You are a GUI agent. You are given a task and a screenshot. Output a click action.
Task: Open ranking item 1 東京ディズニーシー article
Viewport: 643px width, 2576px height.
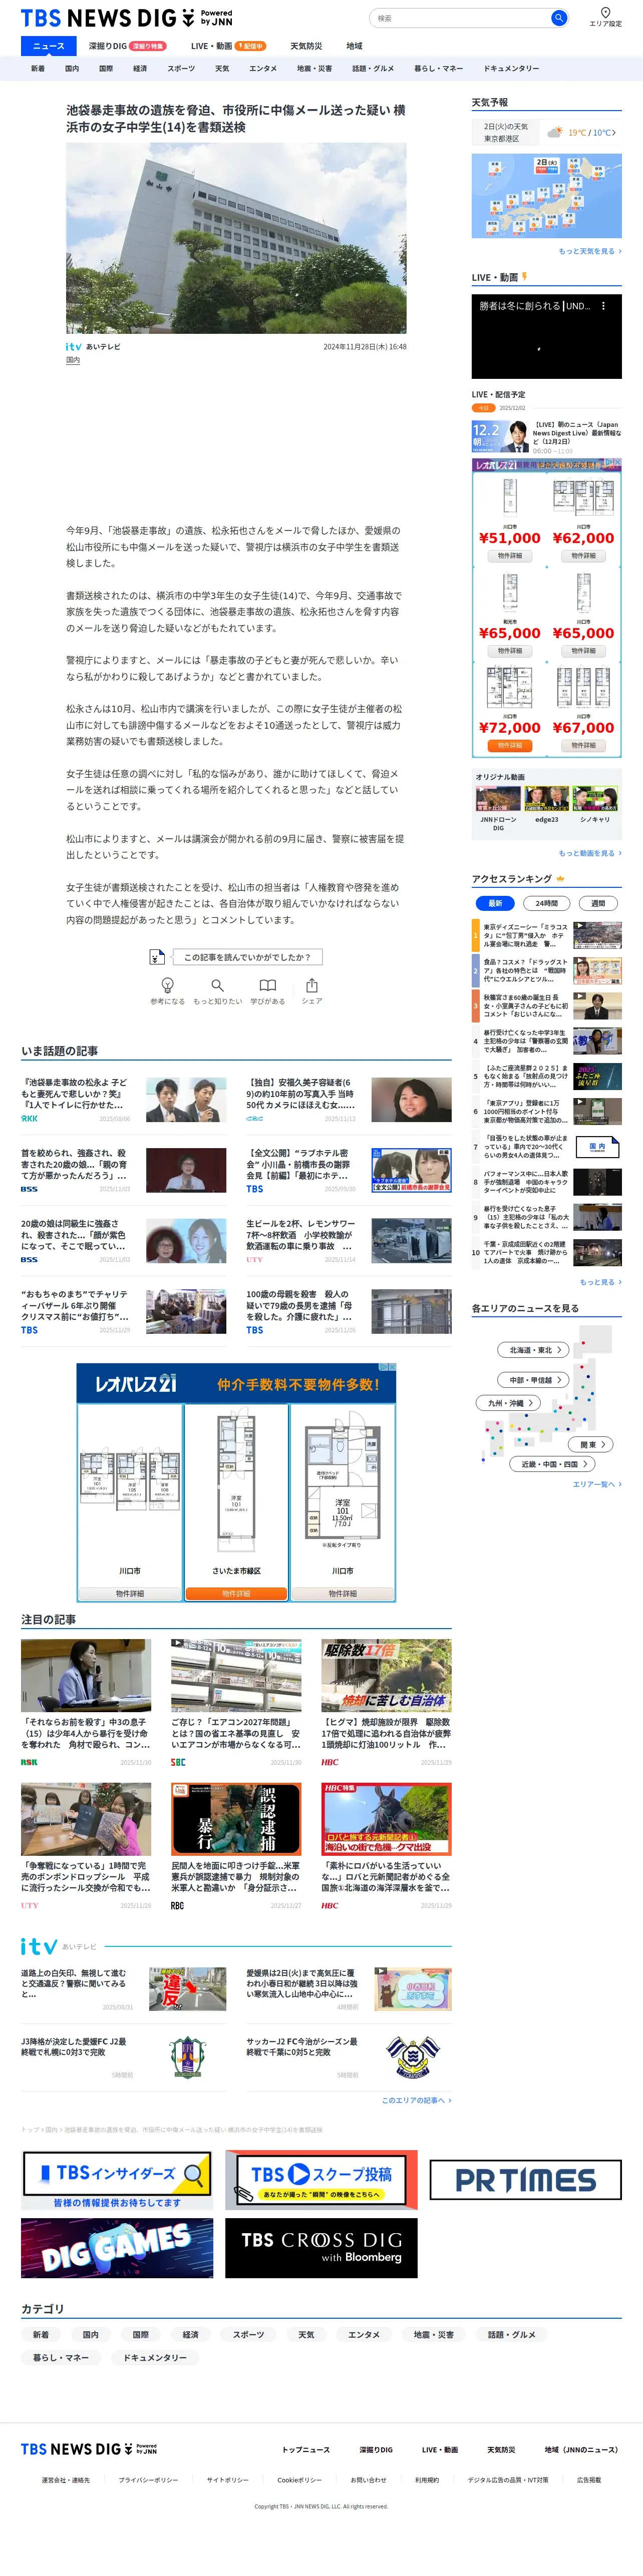547,935
